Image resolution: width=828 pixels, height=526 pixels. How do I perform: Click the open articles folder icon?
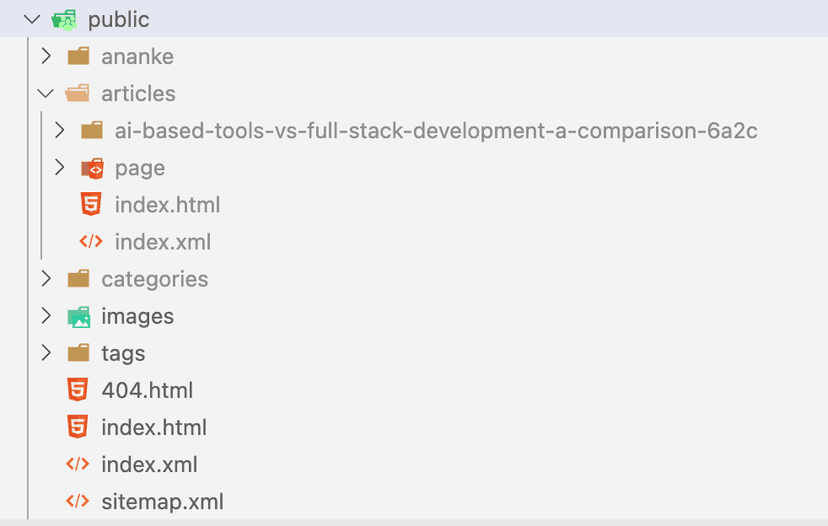[77, 93]
